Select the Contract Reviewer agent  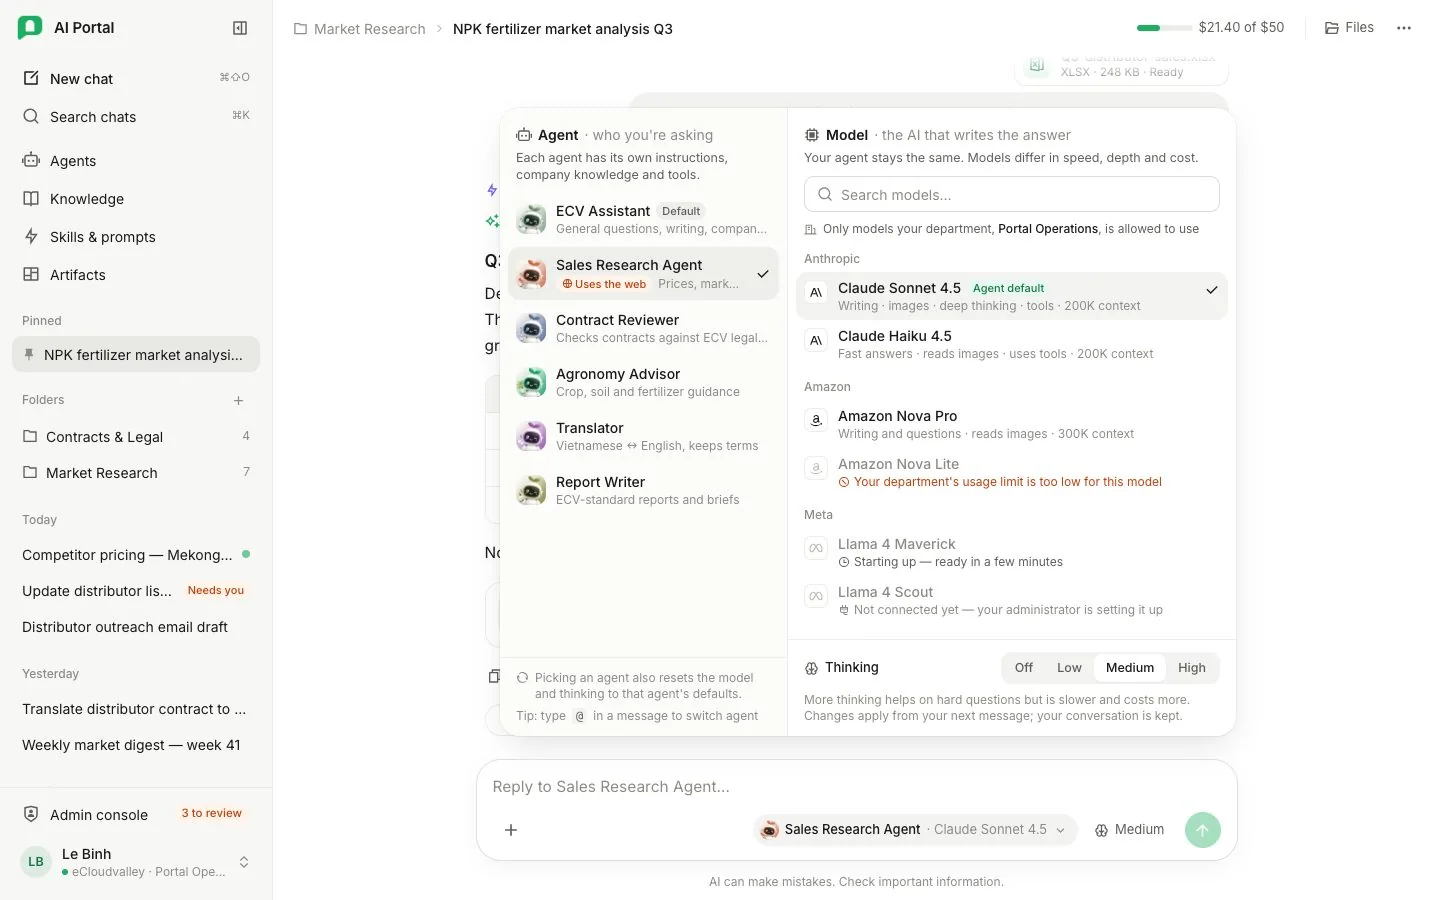click(x=643, y=328)
